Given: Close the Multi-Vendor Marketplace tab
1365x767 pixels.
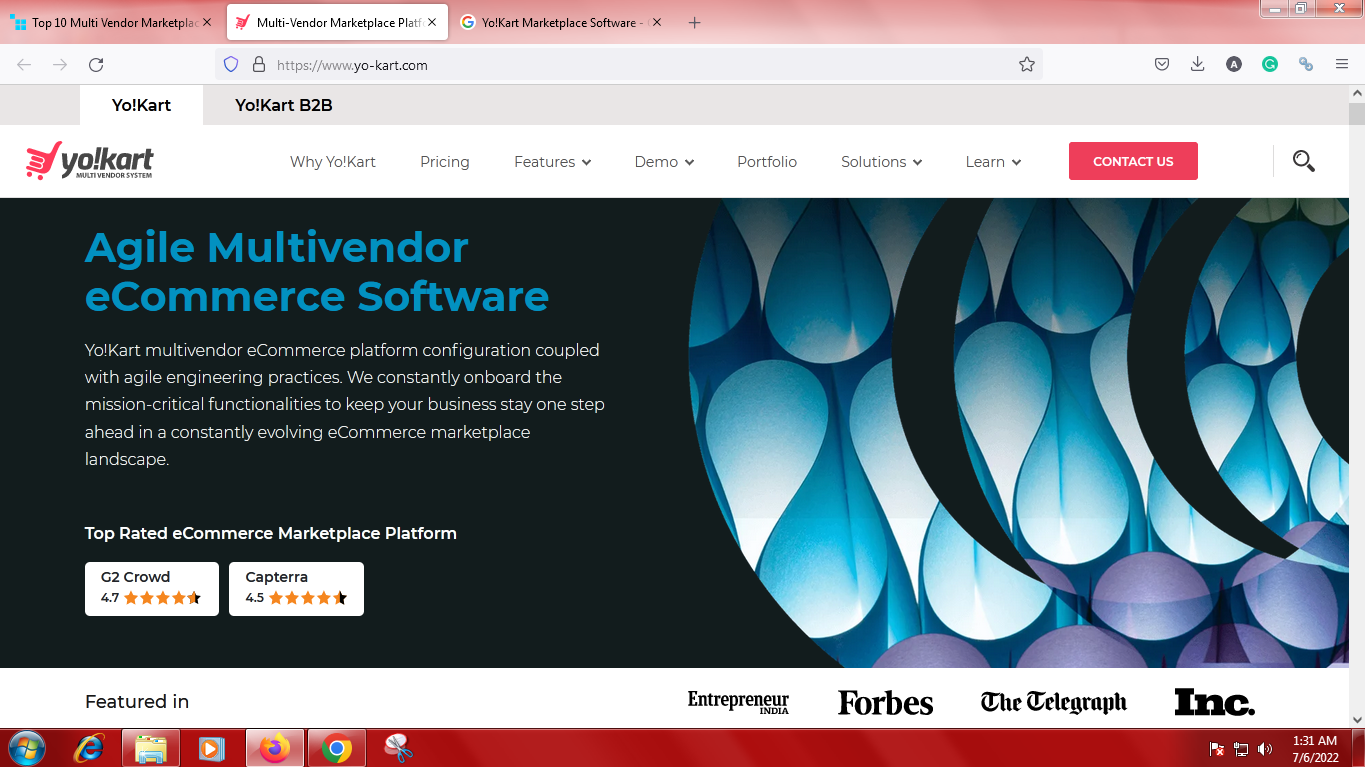Looking at the screenshot, I should [x=432, y=22].
